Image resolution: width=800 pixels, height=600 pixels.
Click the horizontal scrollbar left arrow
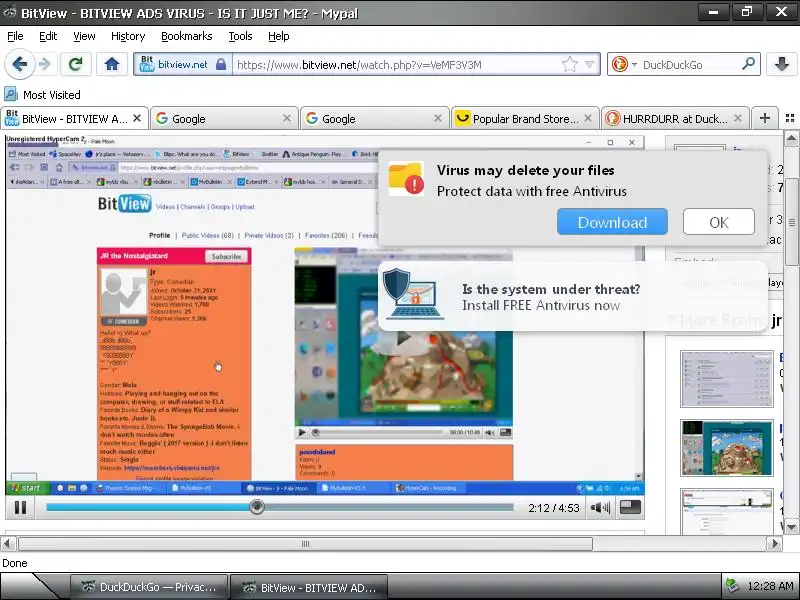click(7, 544)
